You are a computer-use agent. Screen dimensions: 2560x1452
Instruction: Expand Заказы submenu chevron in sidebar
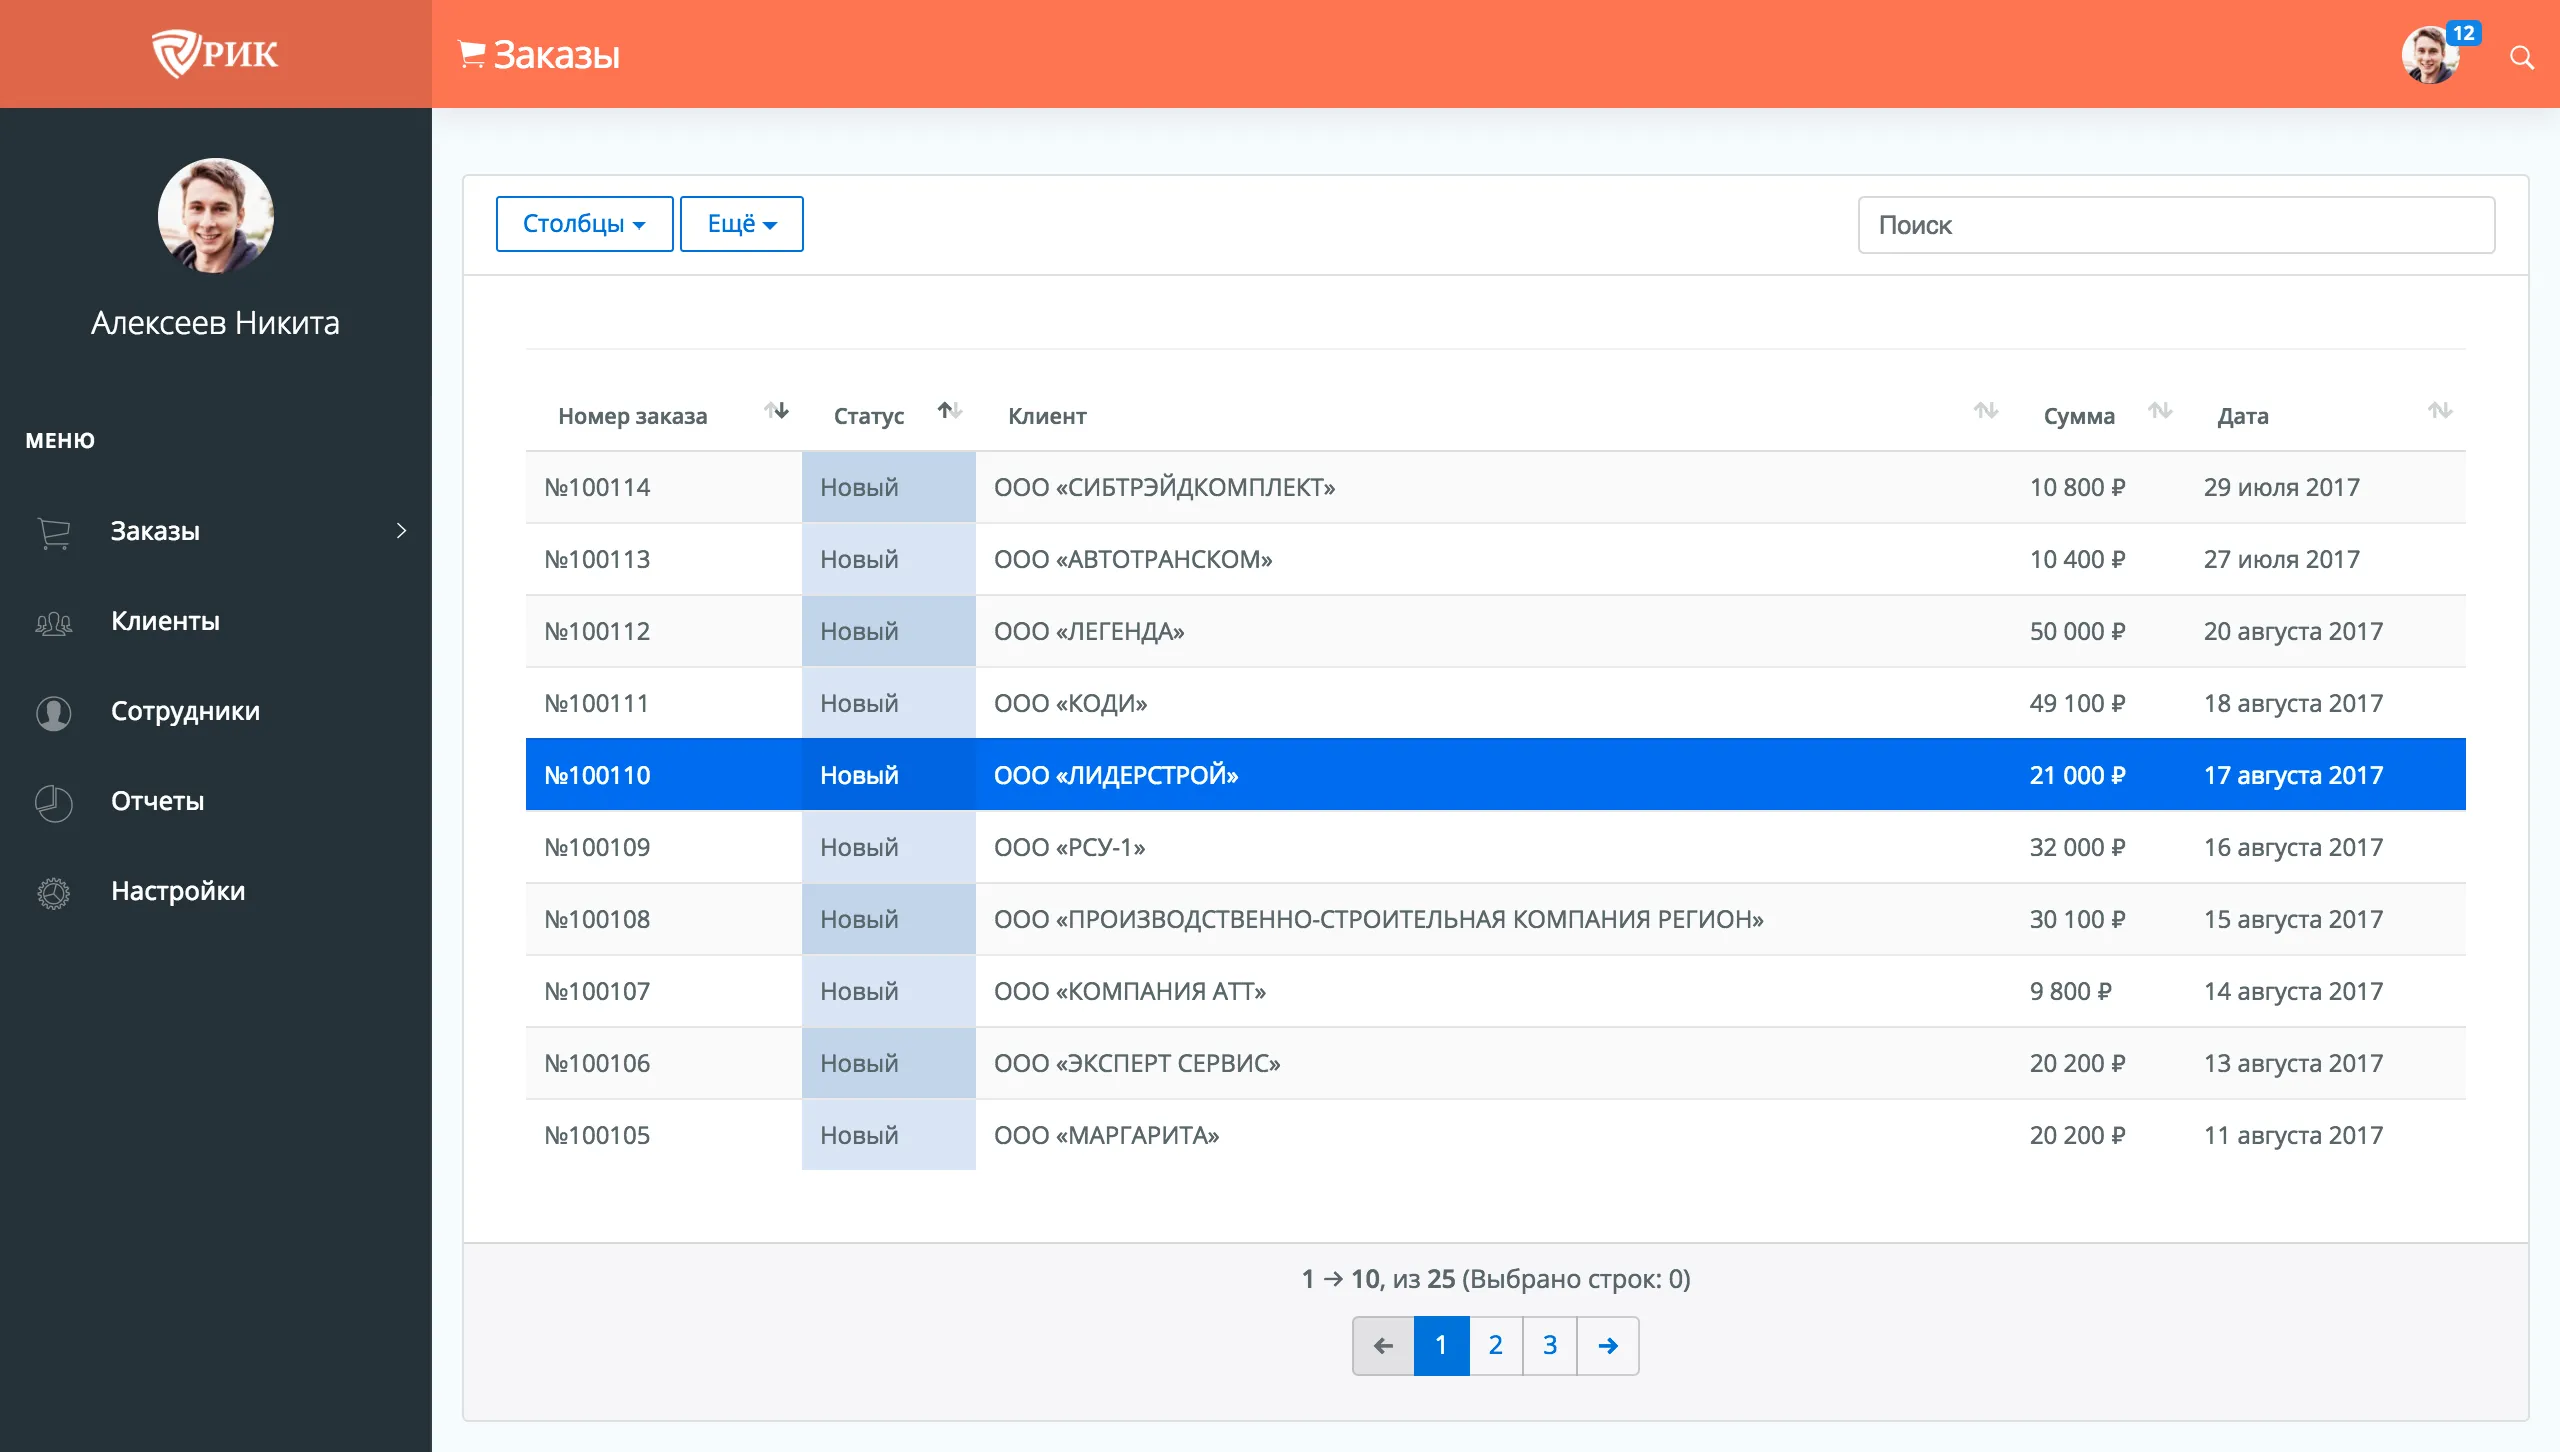tap(401, 531)
